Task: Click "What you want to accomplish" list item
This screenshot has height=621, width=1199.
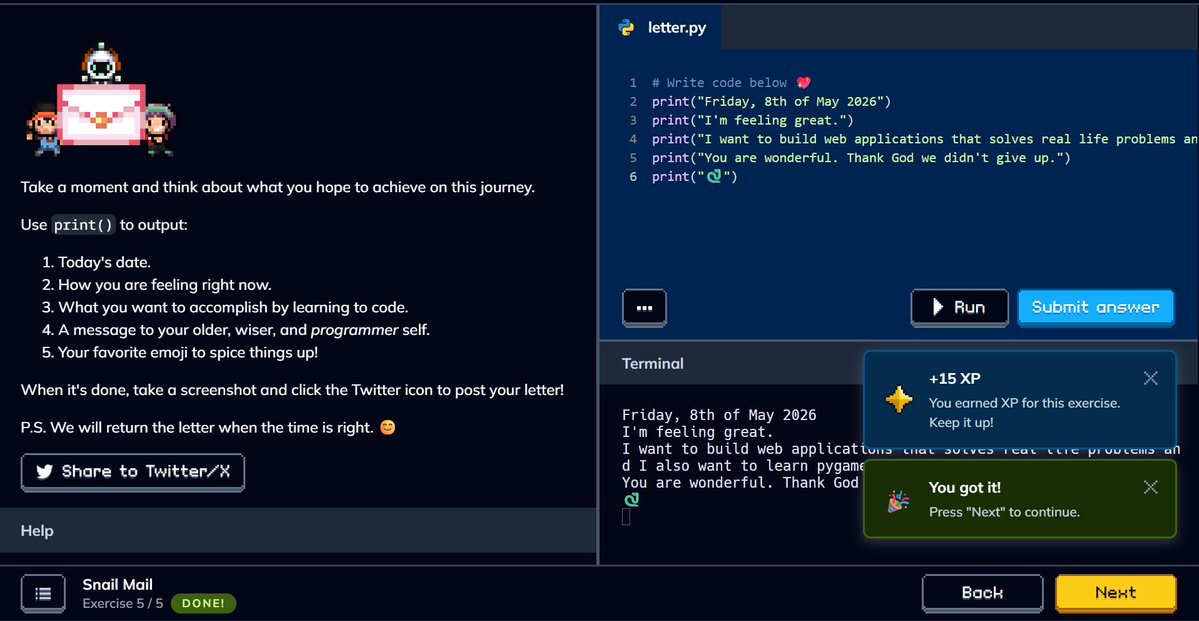Action: tap(233, 307)
